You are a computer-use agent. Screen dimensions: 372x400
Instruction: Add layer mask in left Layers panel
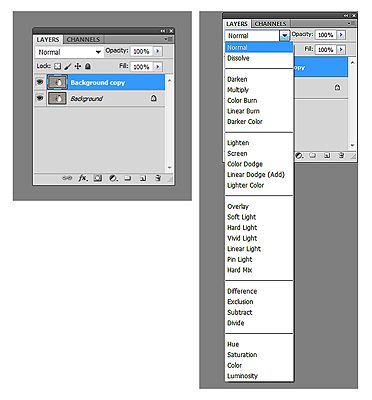(x=98, y=178)
